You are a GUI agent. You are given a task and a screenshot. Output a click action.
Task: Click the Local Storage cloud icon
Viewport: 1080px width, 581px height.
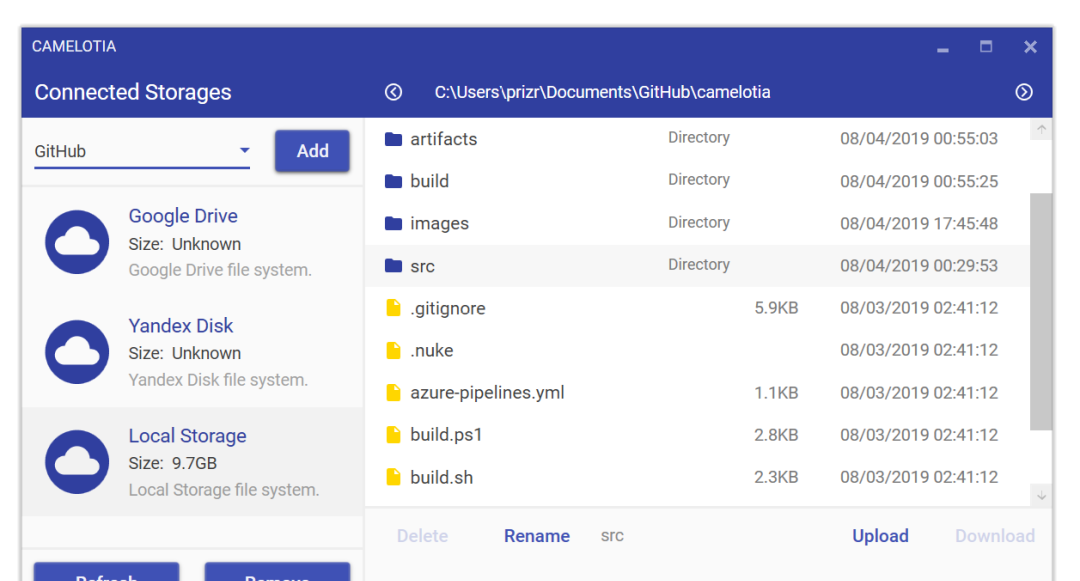[77, 462]
